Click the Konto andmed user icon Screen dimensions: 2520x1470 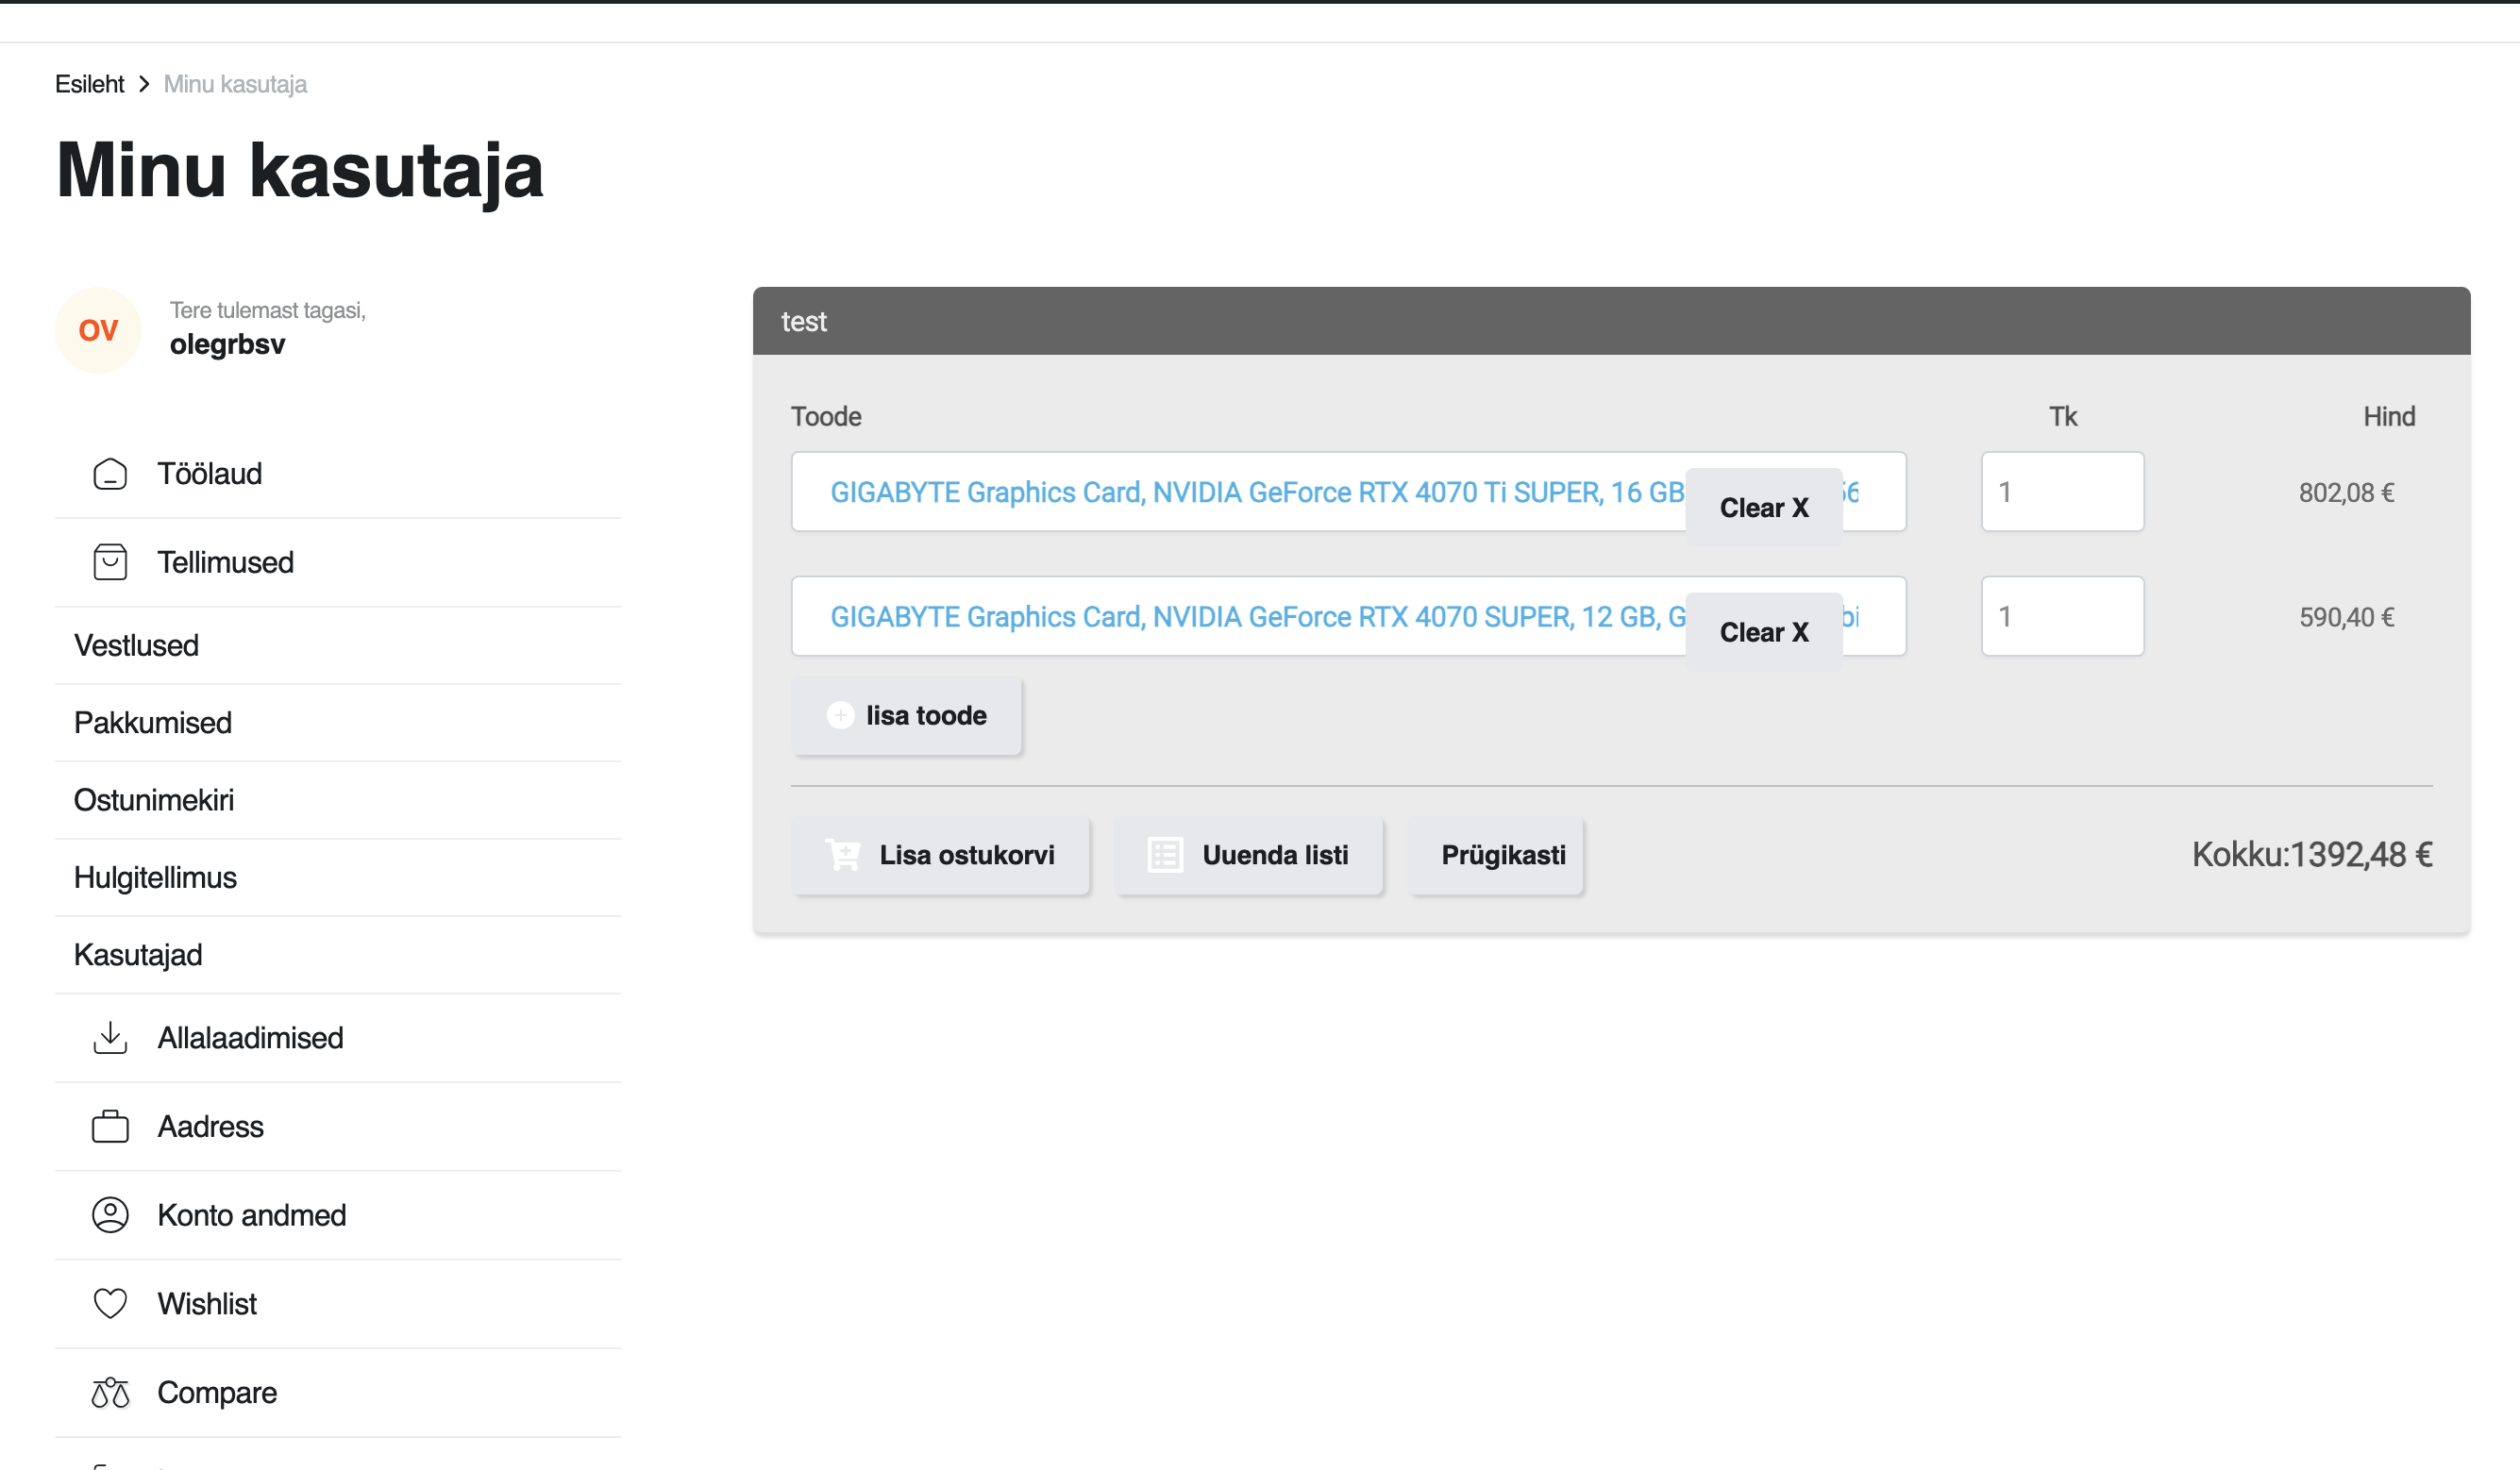coord(110,1215)
